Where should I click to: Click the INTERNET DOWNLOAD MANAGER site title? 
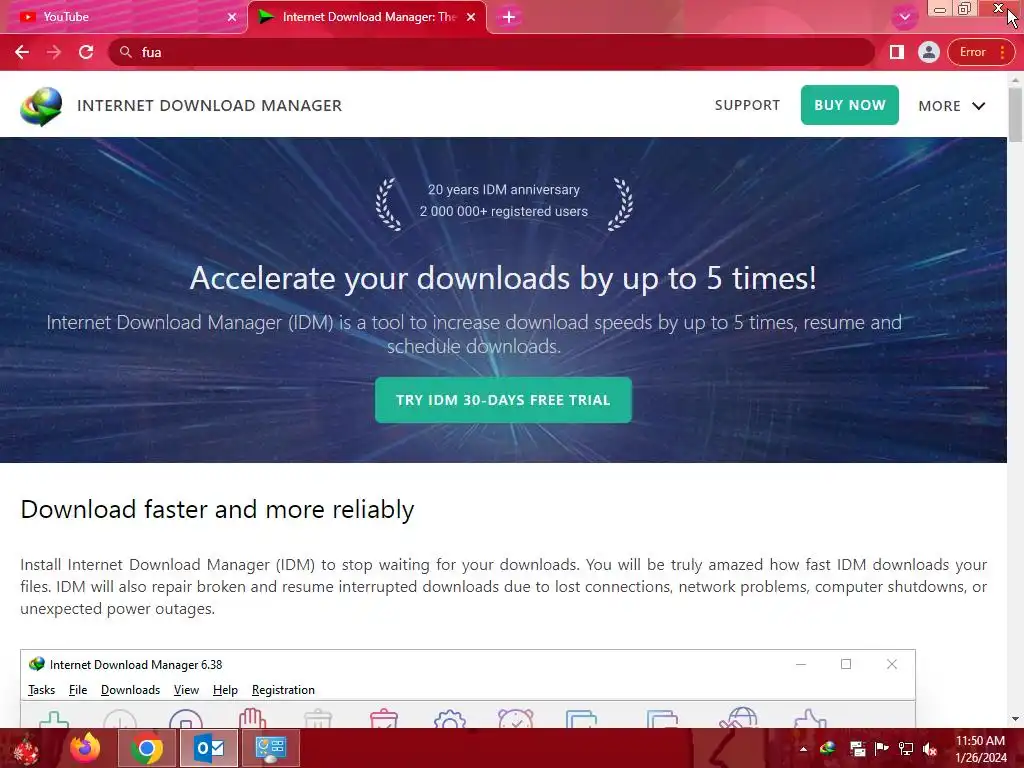pyautogui.click(x=210, y=106)
